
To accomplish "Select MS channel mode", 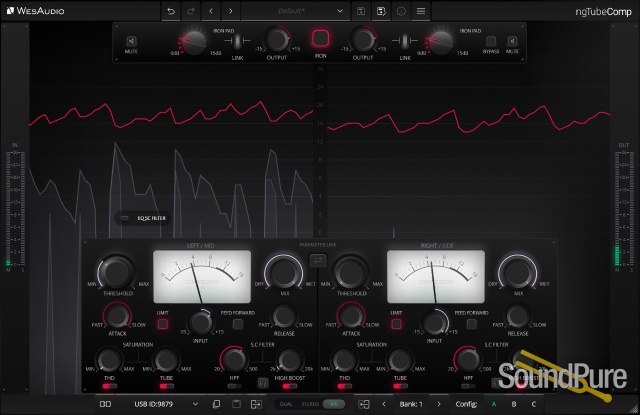I will [333, 404].
